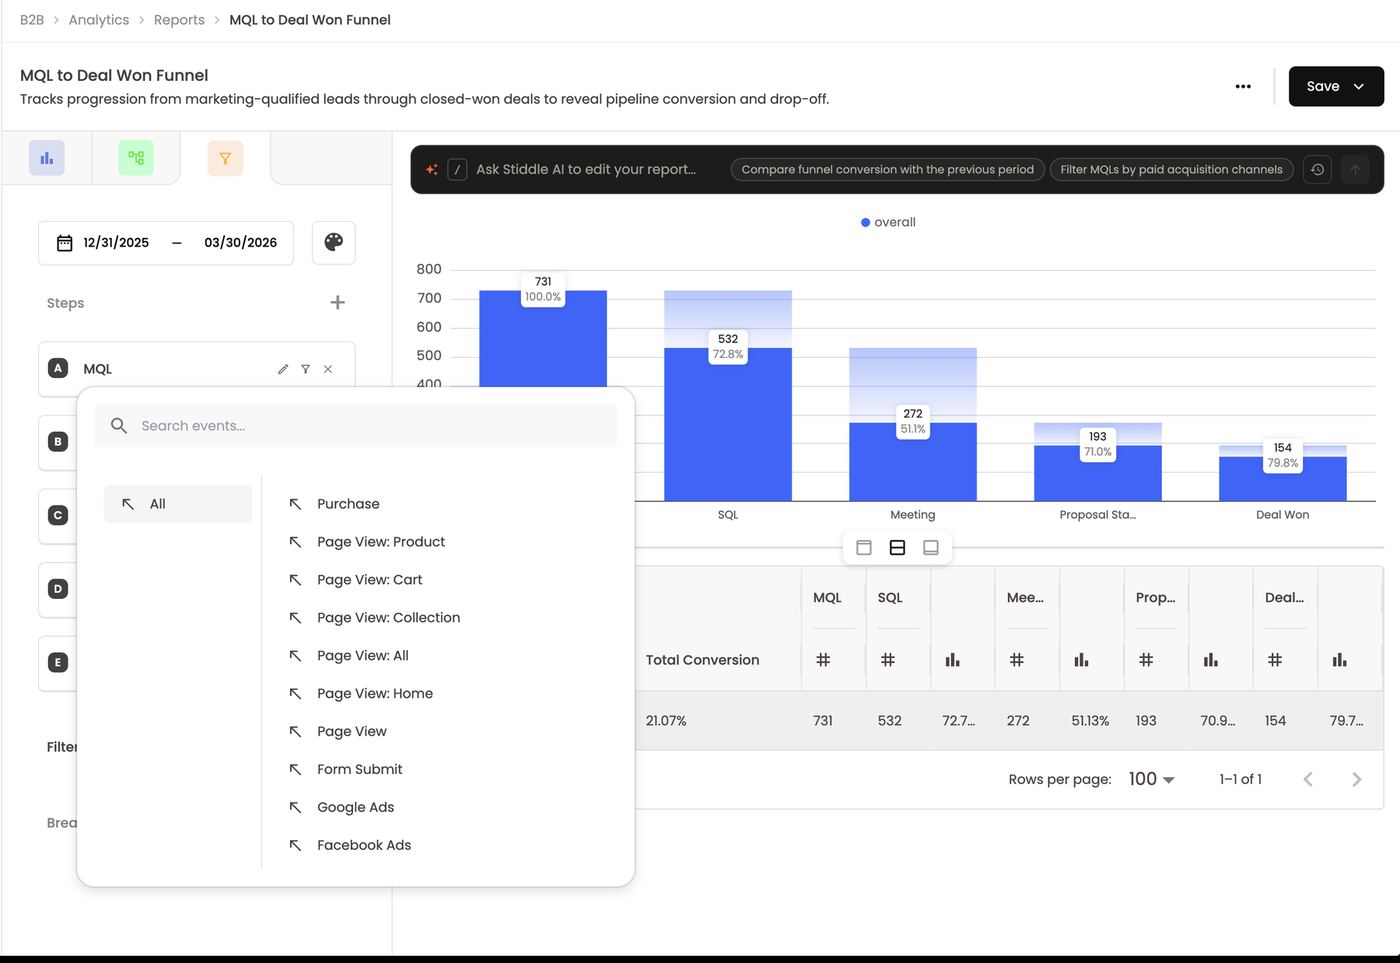Select the All events category
Image resolution: width=1400 pixels, height=963 pixels.
tap(178, 504)
